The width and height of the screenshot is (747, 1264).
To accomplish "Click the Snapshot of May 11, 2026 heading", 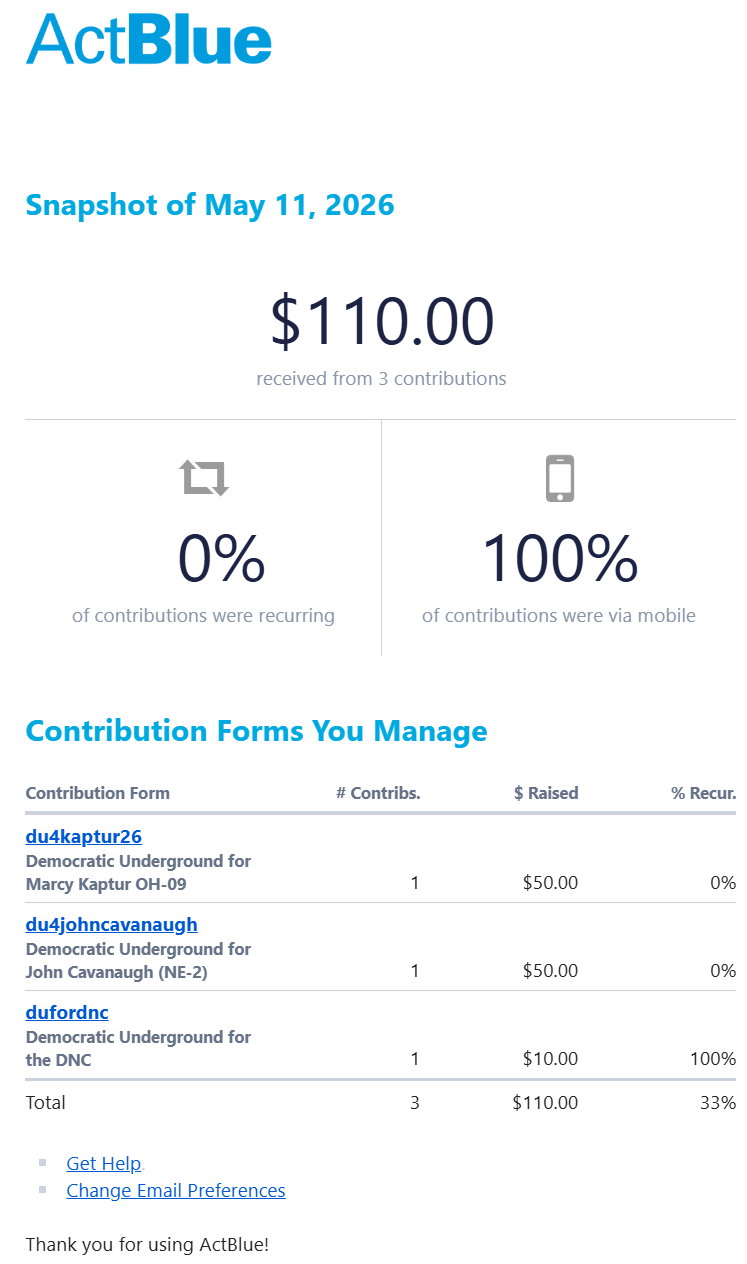I will click(x=210, y=205).
